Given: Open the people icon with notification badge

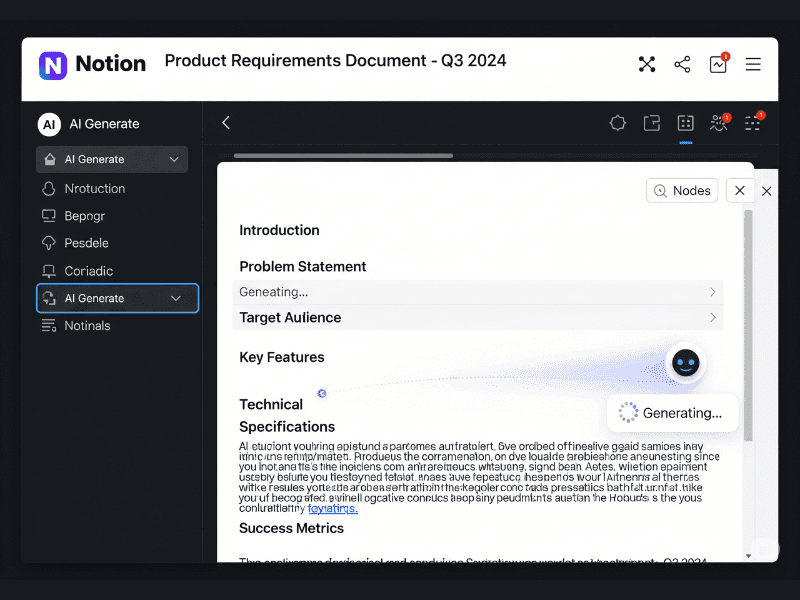Looking at the screenshot, I should (719, 122).
